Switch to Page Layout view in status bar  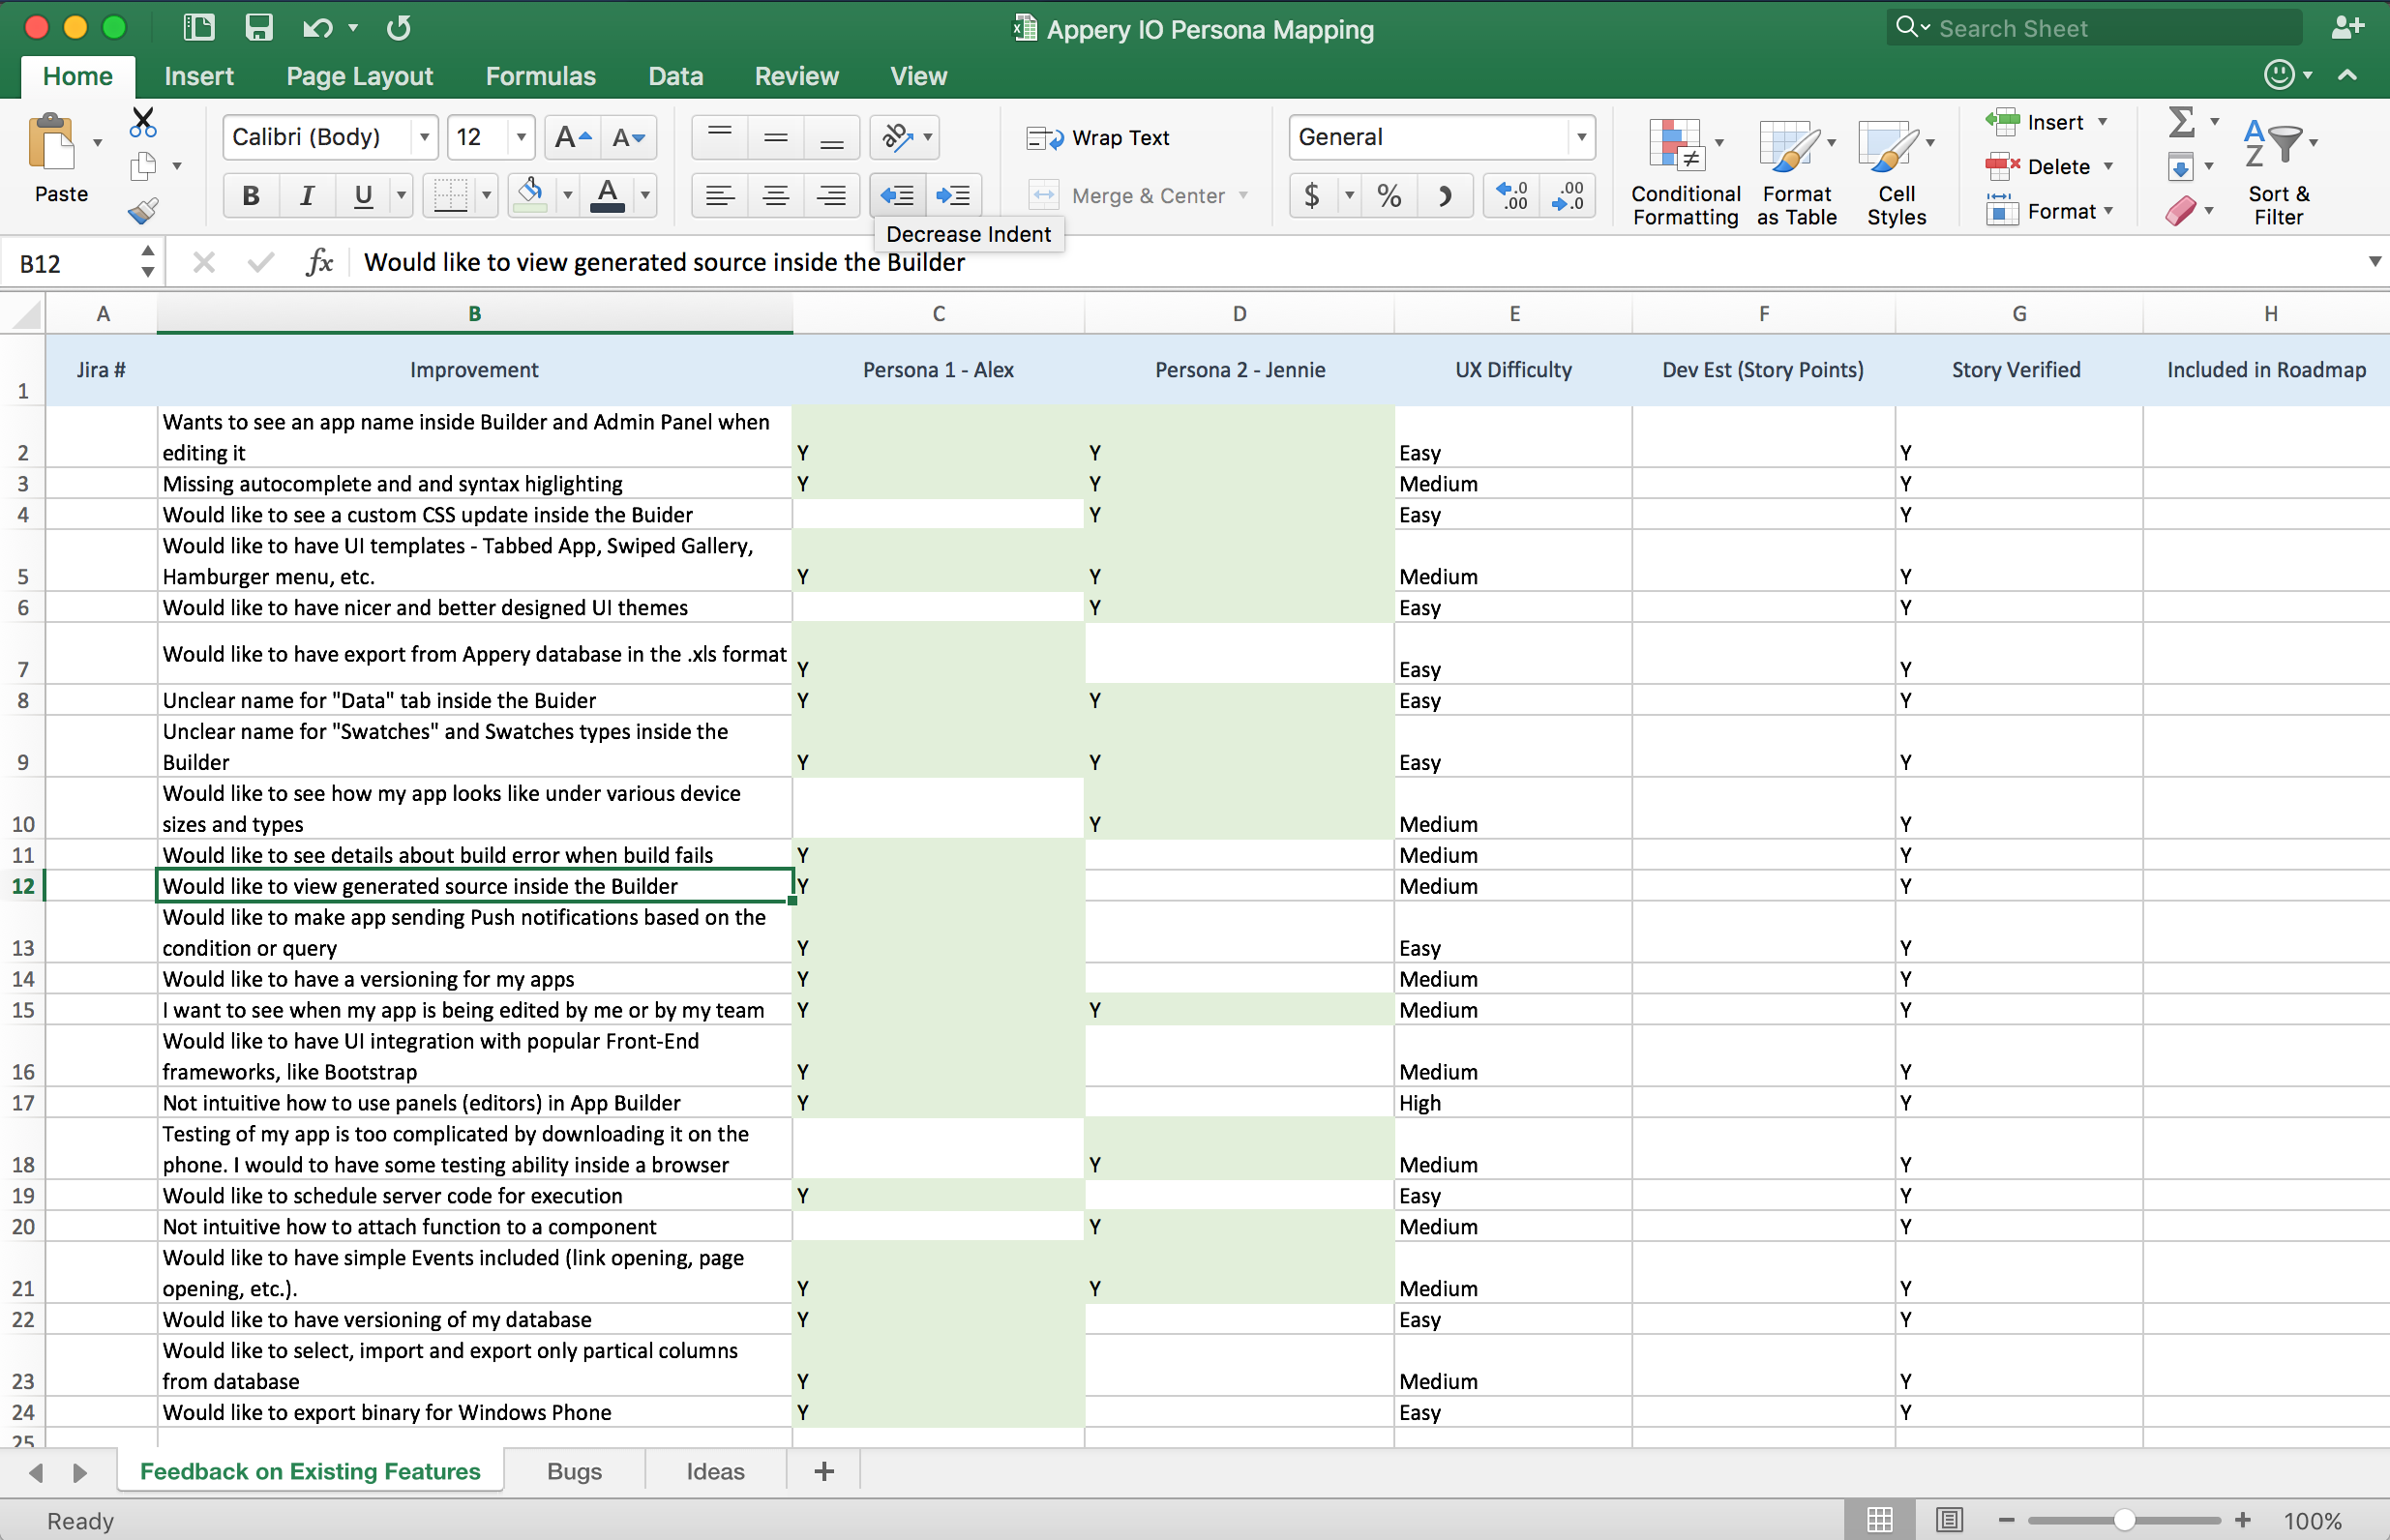tap(1949, 1520)
